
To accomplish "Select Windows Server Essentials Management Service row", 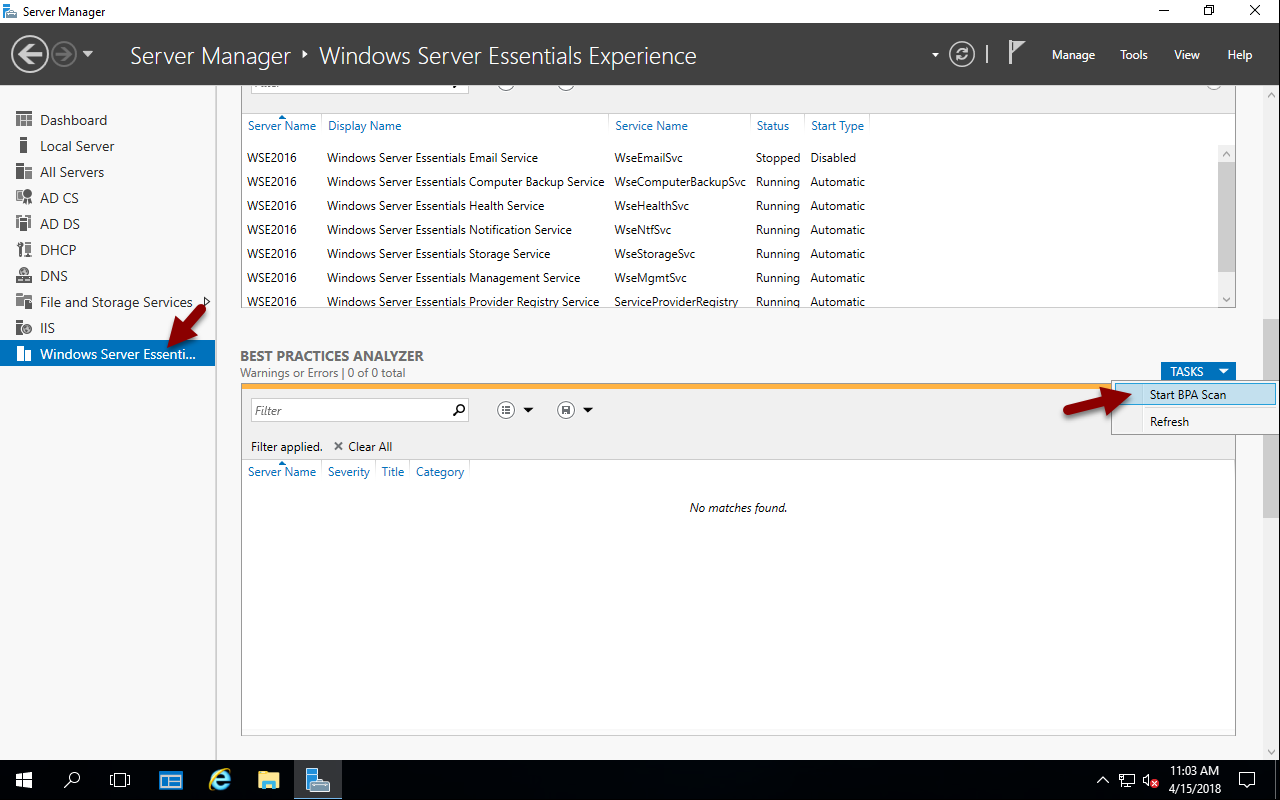I will point(730,278).
